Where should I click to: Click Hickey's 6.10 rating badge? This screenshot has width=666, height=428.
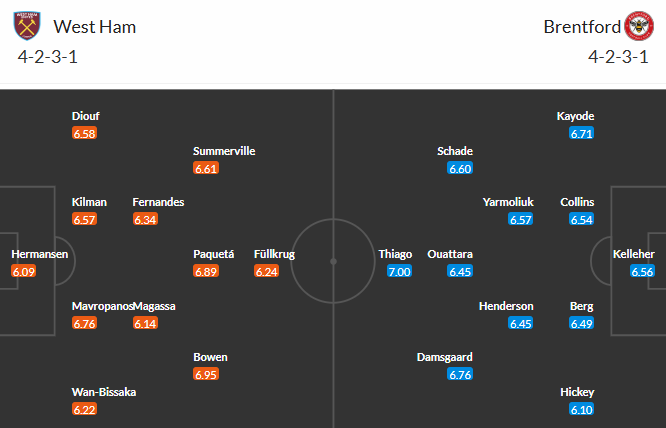click(x=582, y=409)
